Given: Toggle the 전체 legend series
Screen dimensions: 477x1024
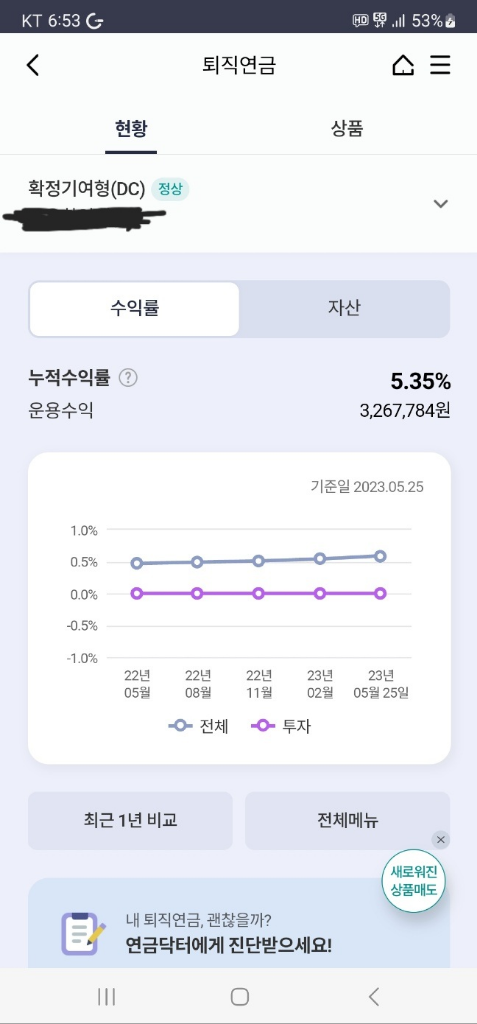Looking at the screenshot, I should click(198, 726).
